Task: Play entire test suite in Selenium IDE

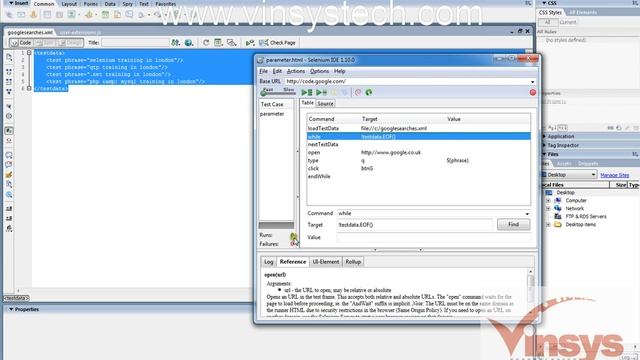Action: [307, 93]
